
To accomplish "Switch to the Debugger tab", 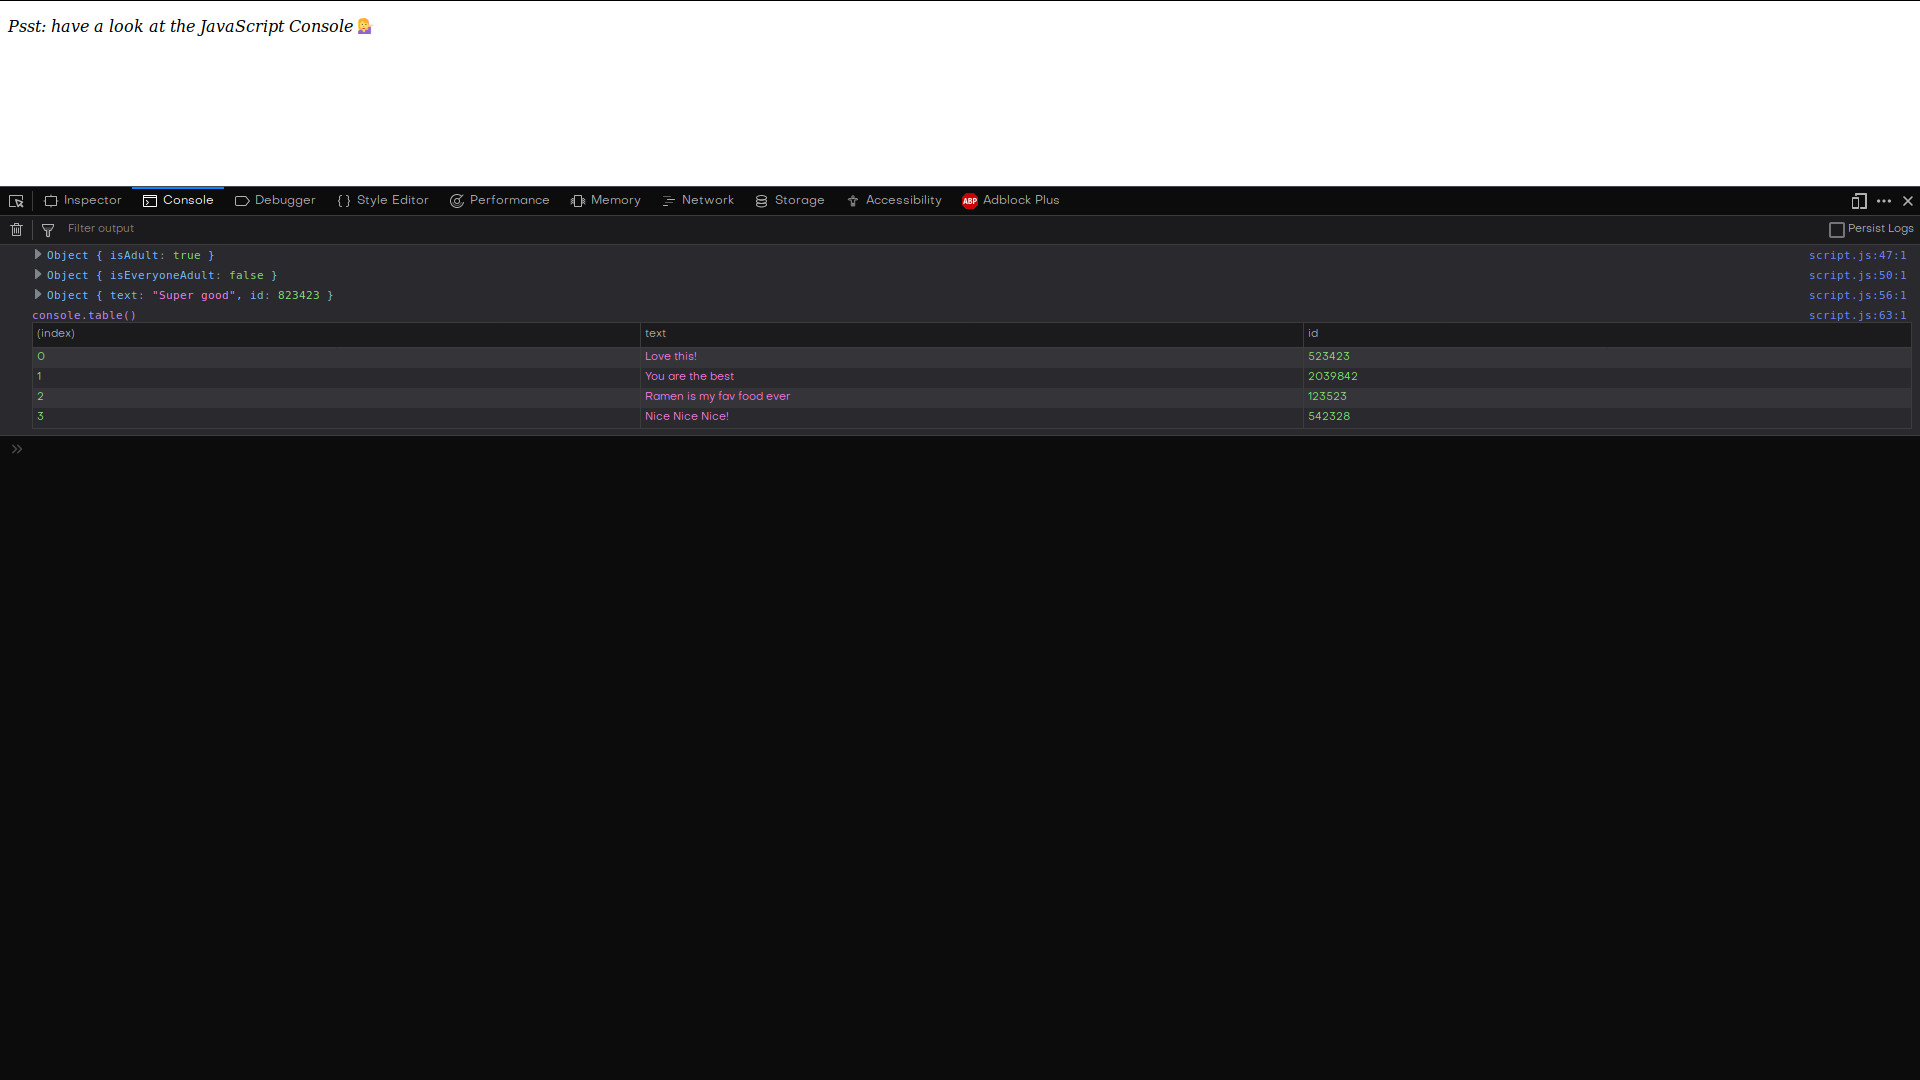I will click(275, 200).
